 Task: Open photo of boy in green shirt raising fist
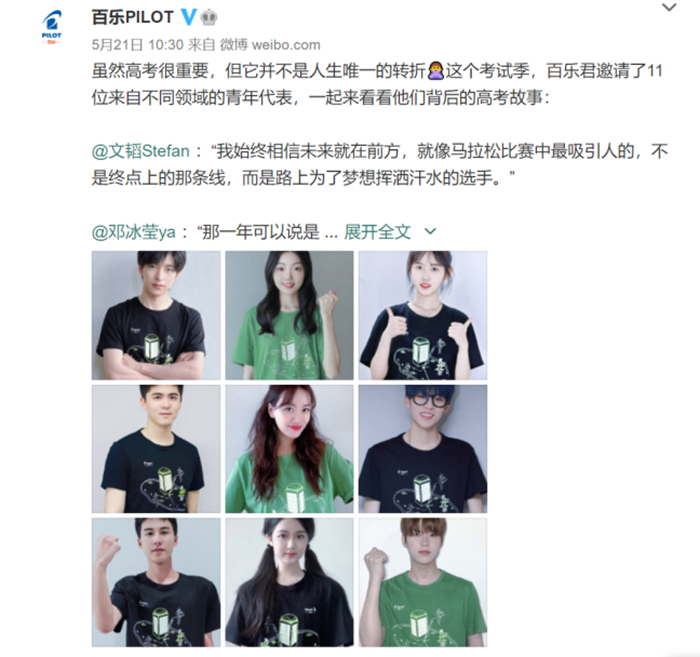click(423, 582)
